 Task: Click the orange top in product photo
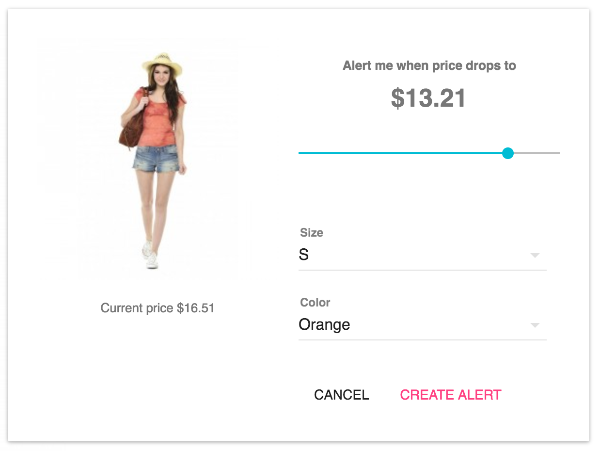158,120
